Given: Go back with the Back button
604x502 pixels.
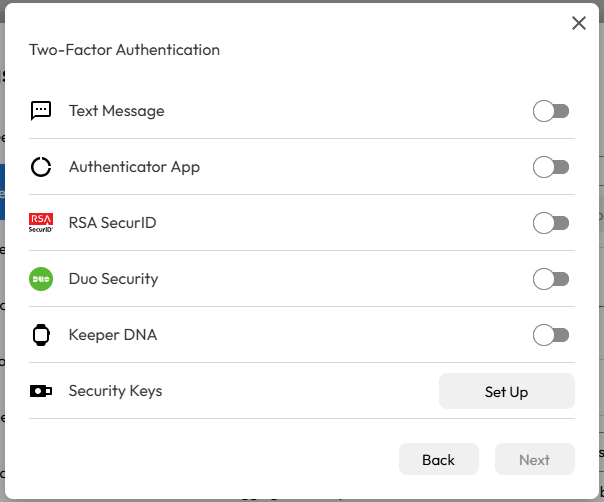Looking at the screenshot, I should (438, 460).
